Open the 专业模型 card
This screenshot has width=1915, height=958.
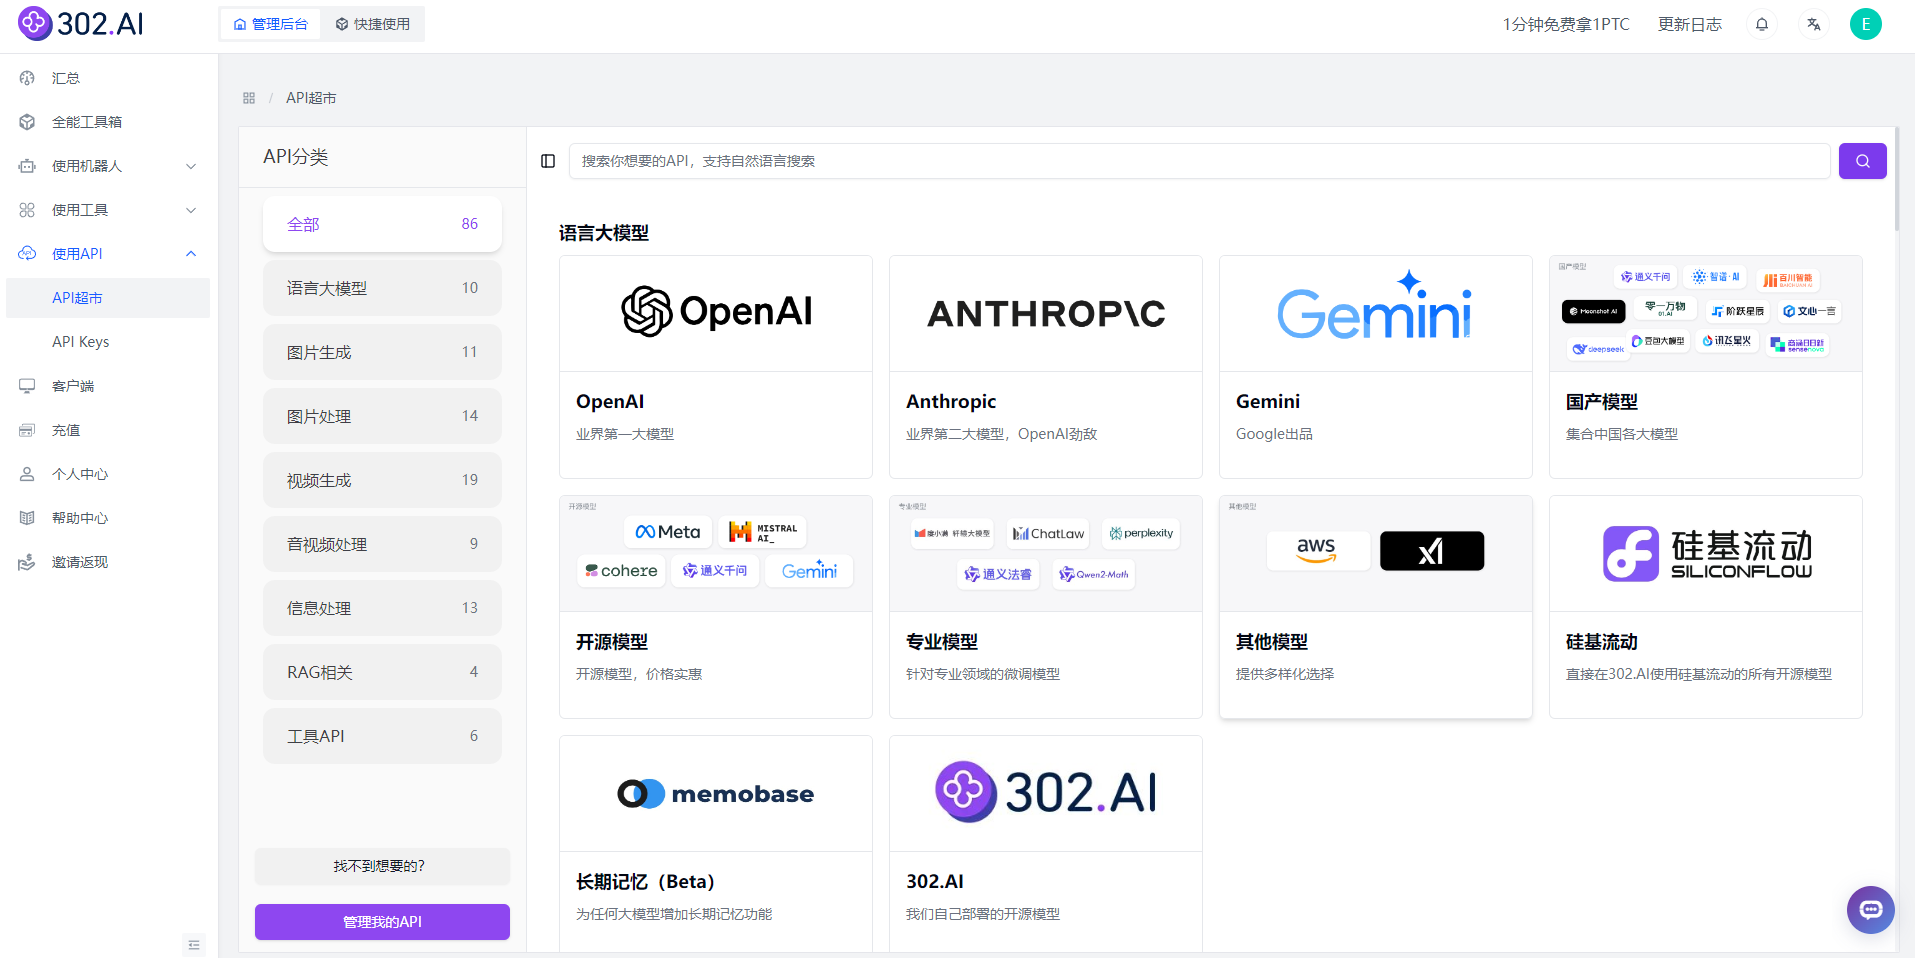[1046, 607]
